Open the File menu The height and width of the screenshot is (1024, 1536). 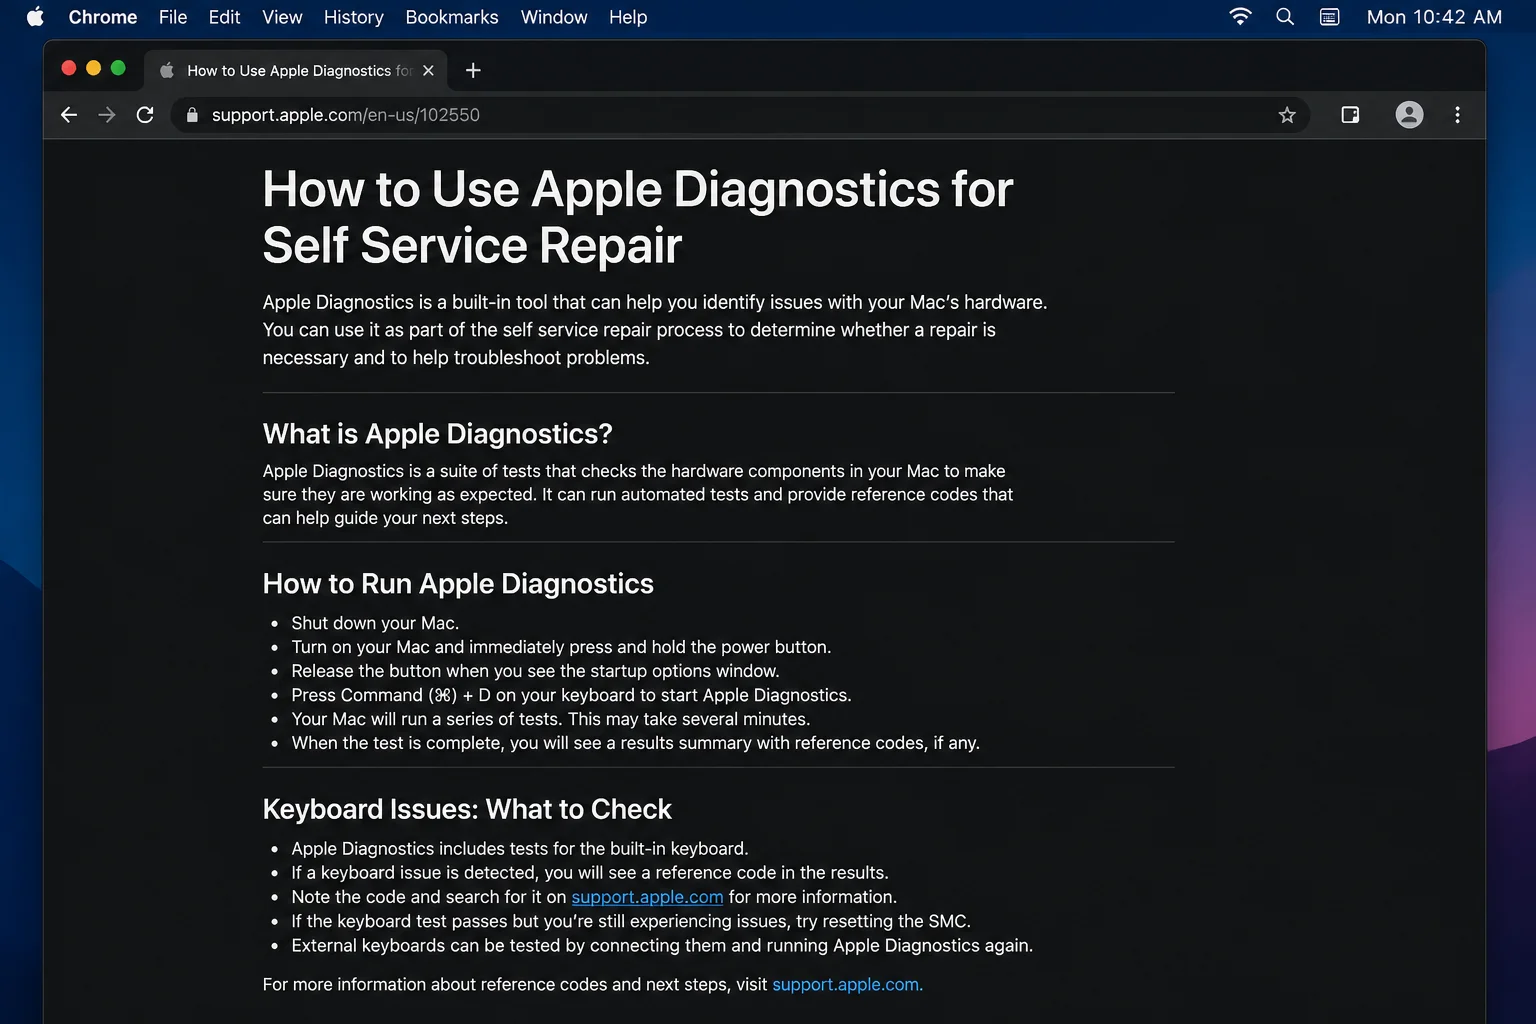(x=173, y=17)
